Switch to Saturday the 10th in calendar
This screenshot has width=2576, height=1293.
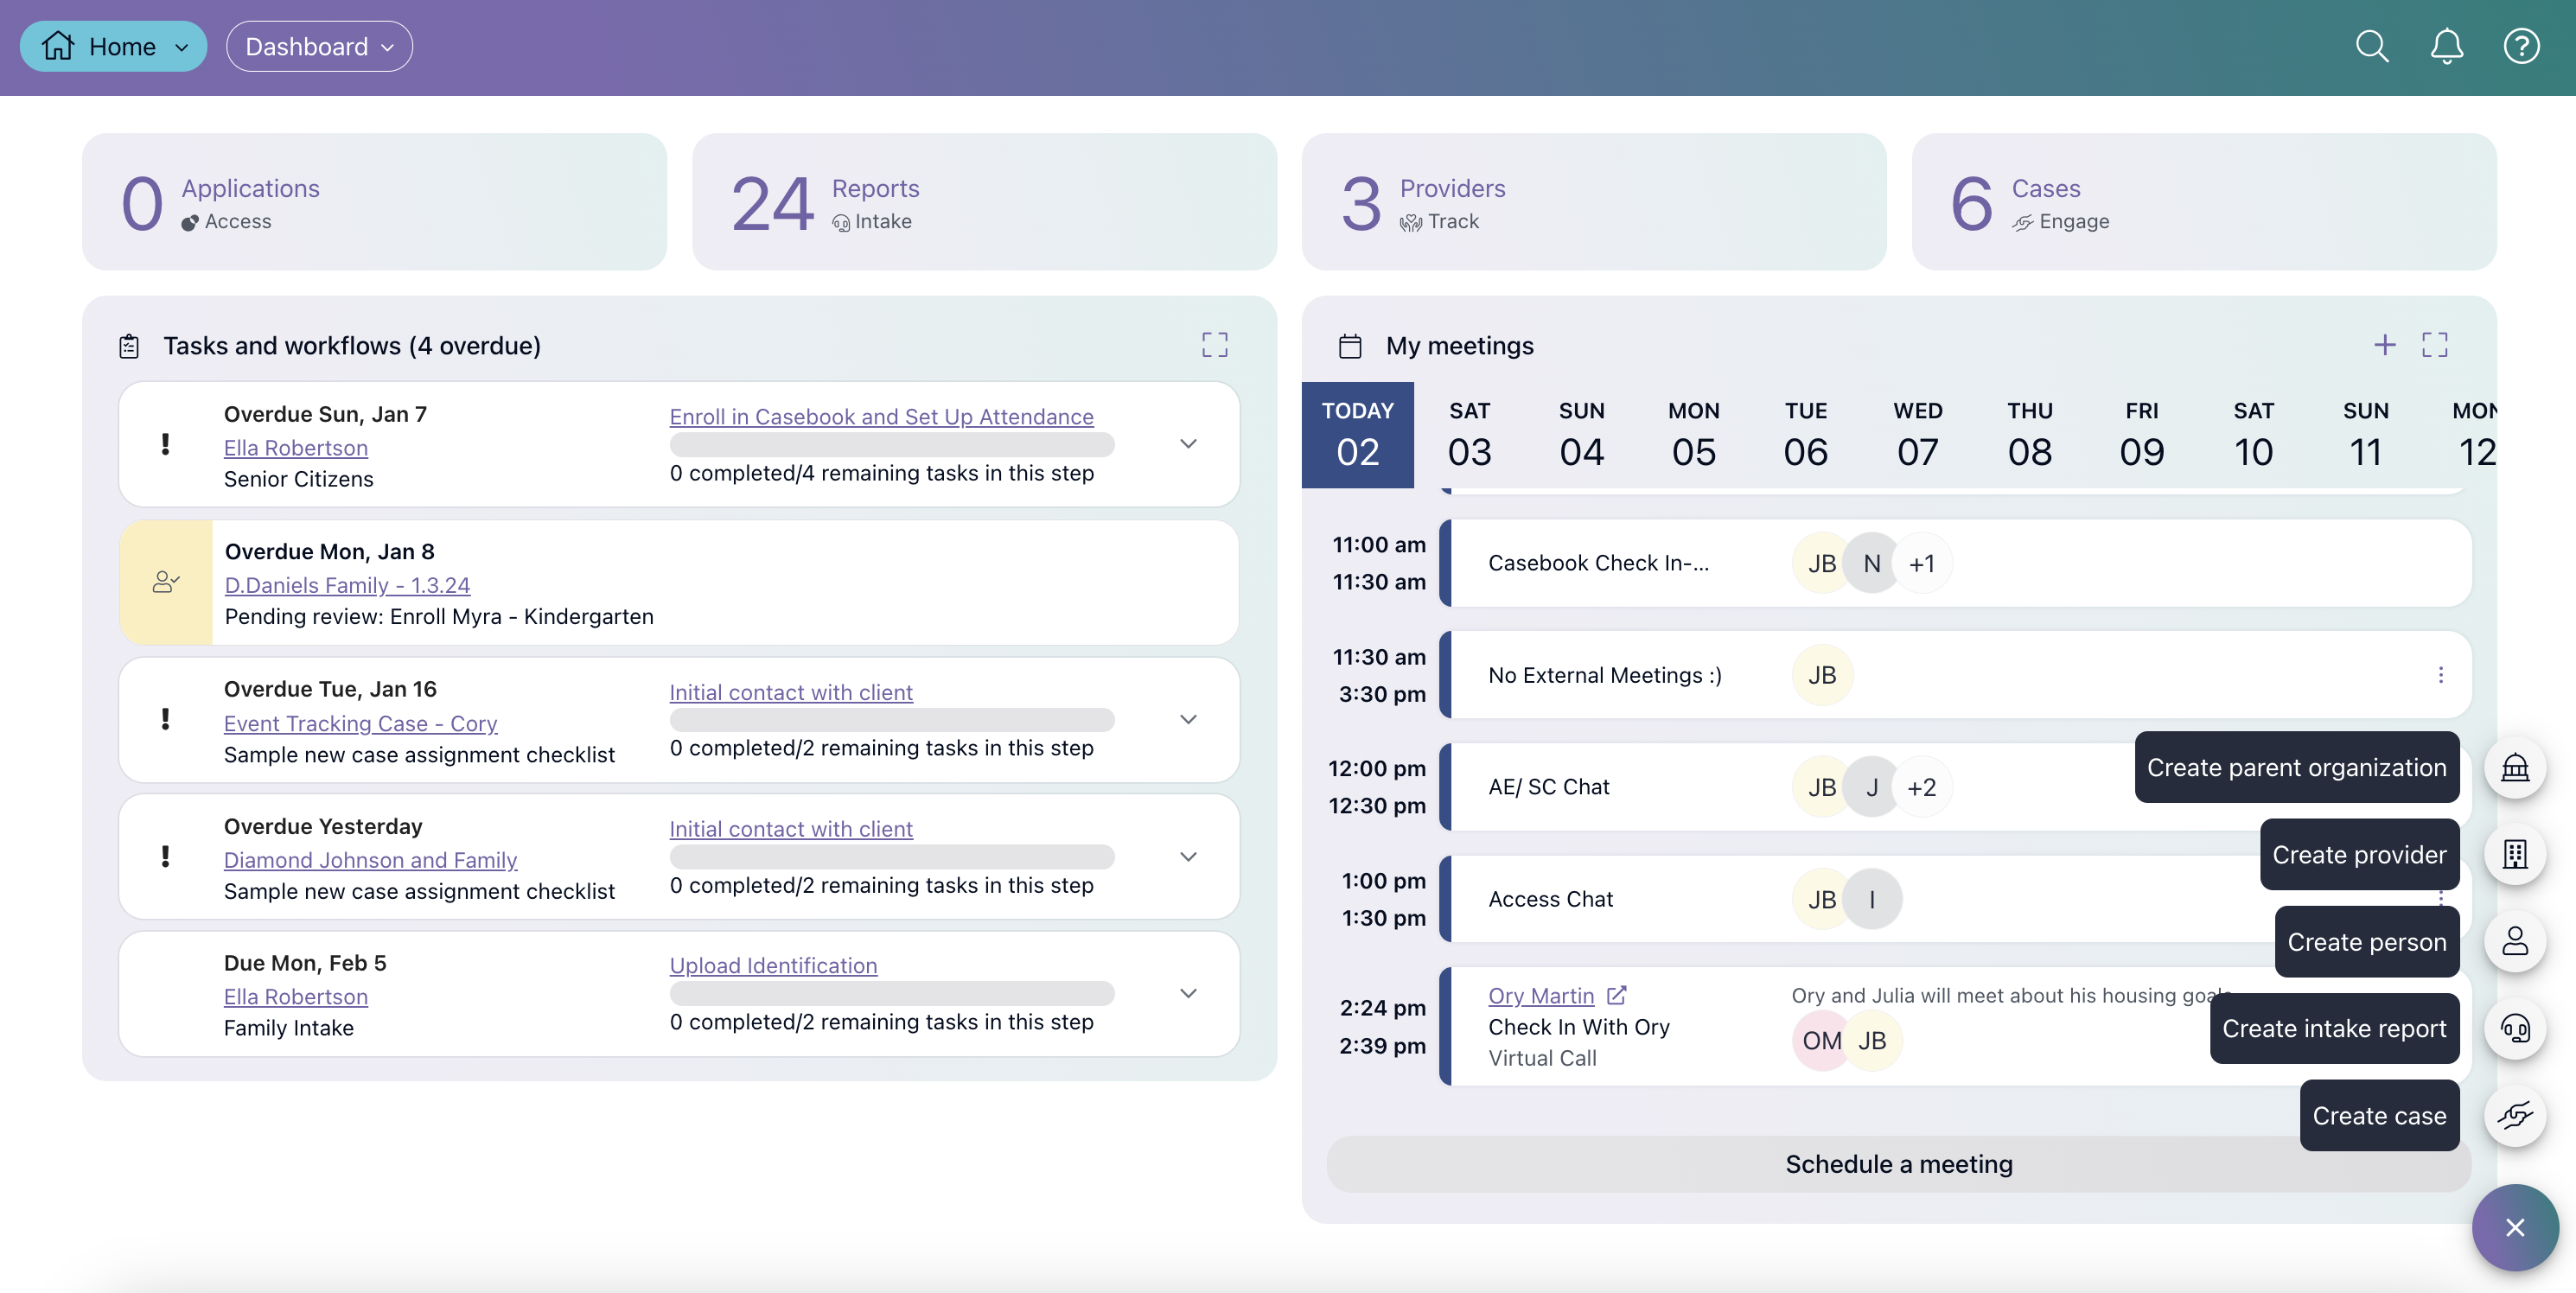[x=2254, y=435]
